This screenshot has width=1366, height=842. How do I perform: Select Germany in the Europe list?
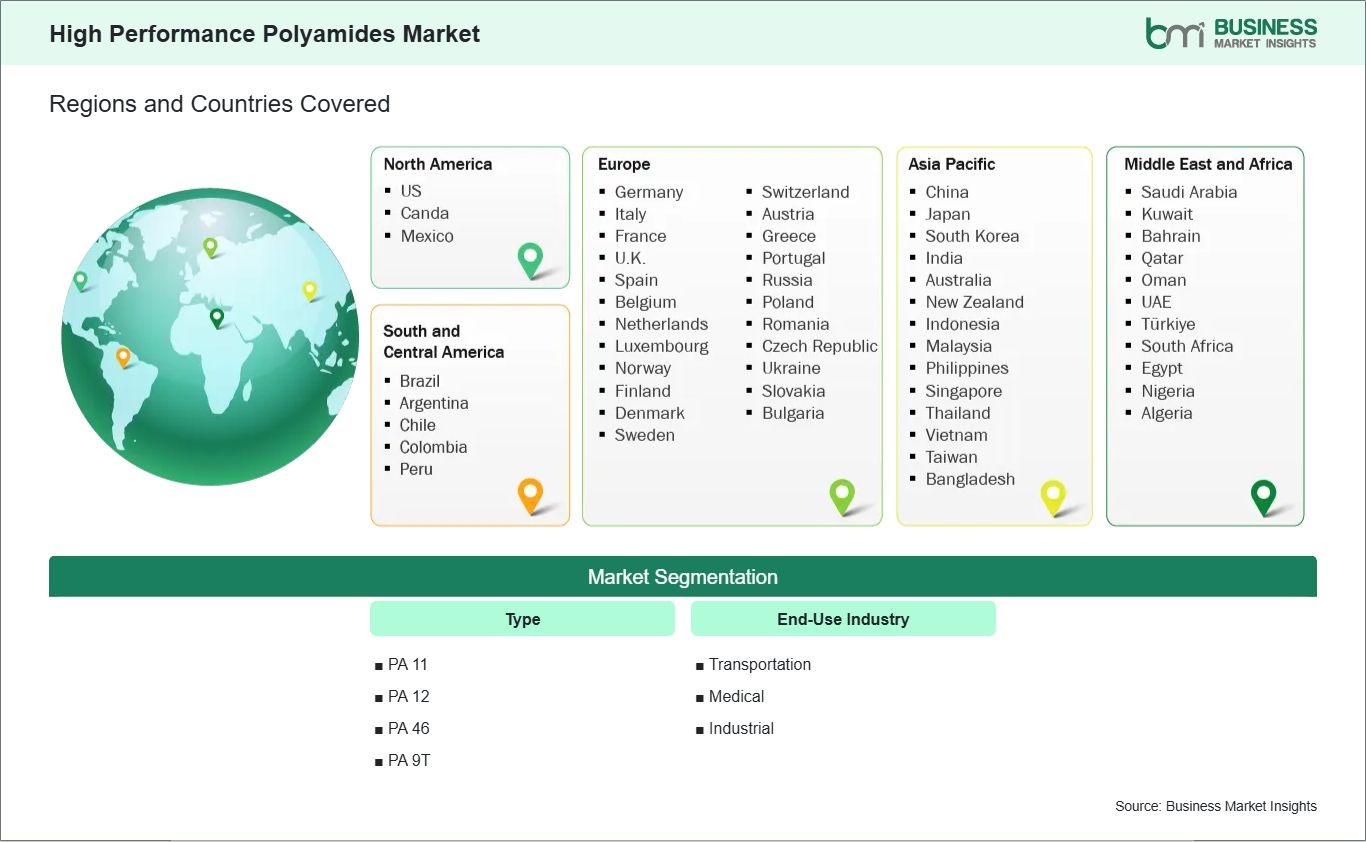point(648,192)
